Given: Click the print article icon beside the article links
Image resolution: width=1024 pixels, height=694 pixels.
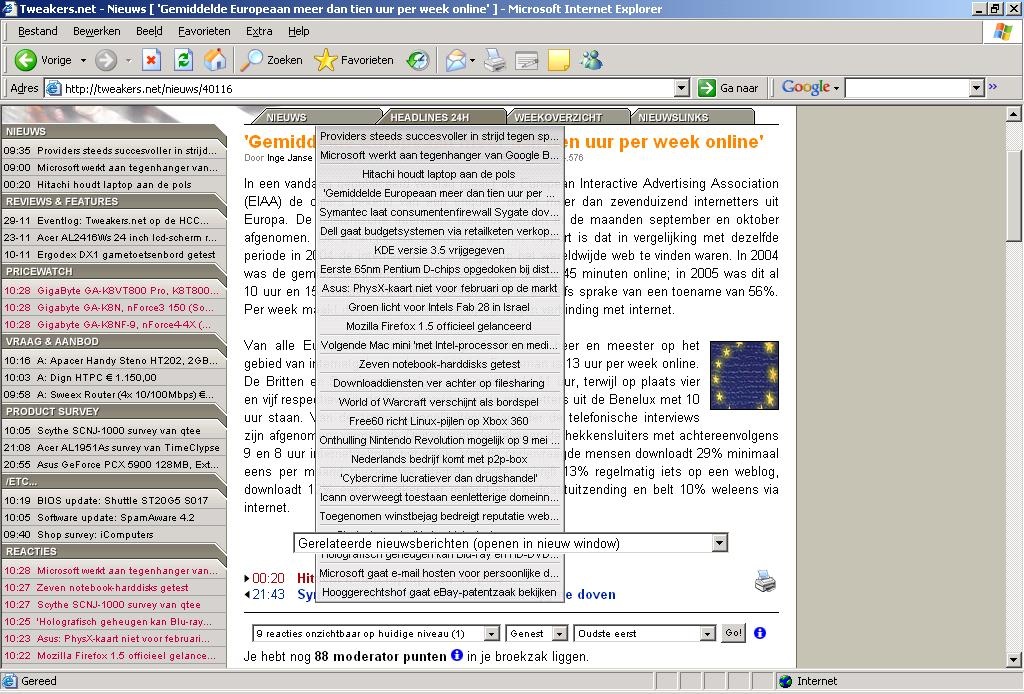Looking at the screenshot, I should (765, 580).
